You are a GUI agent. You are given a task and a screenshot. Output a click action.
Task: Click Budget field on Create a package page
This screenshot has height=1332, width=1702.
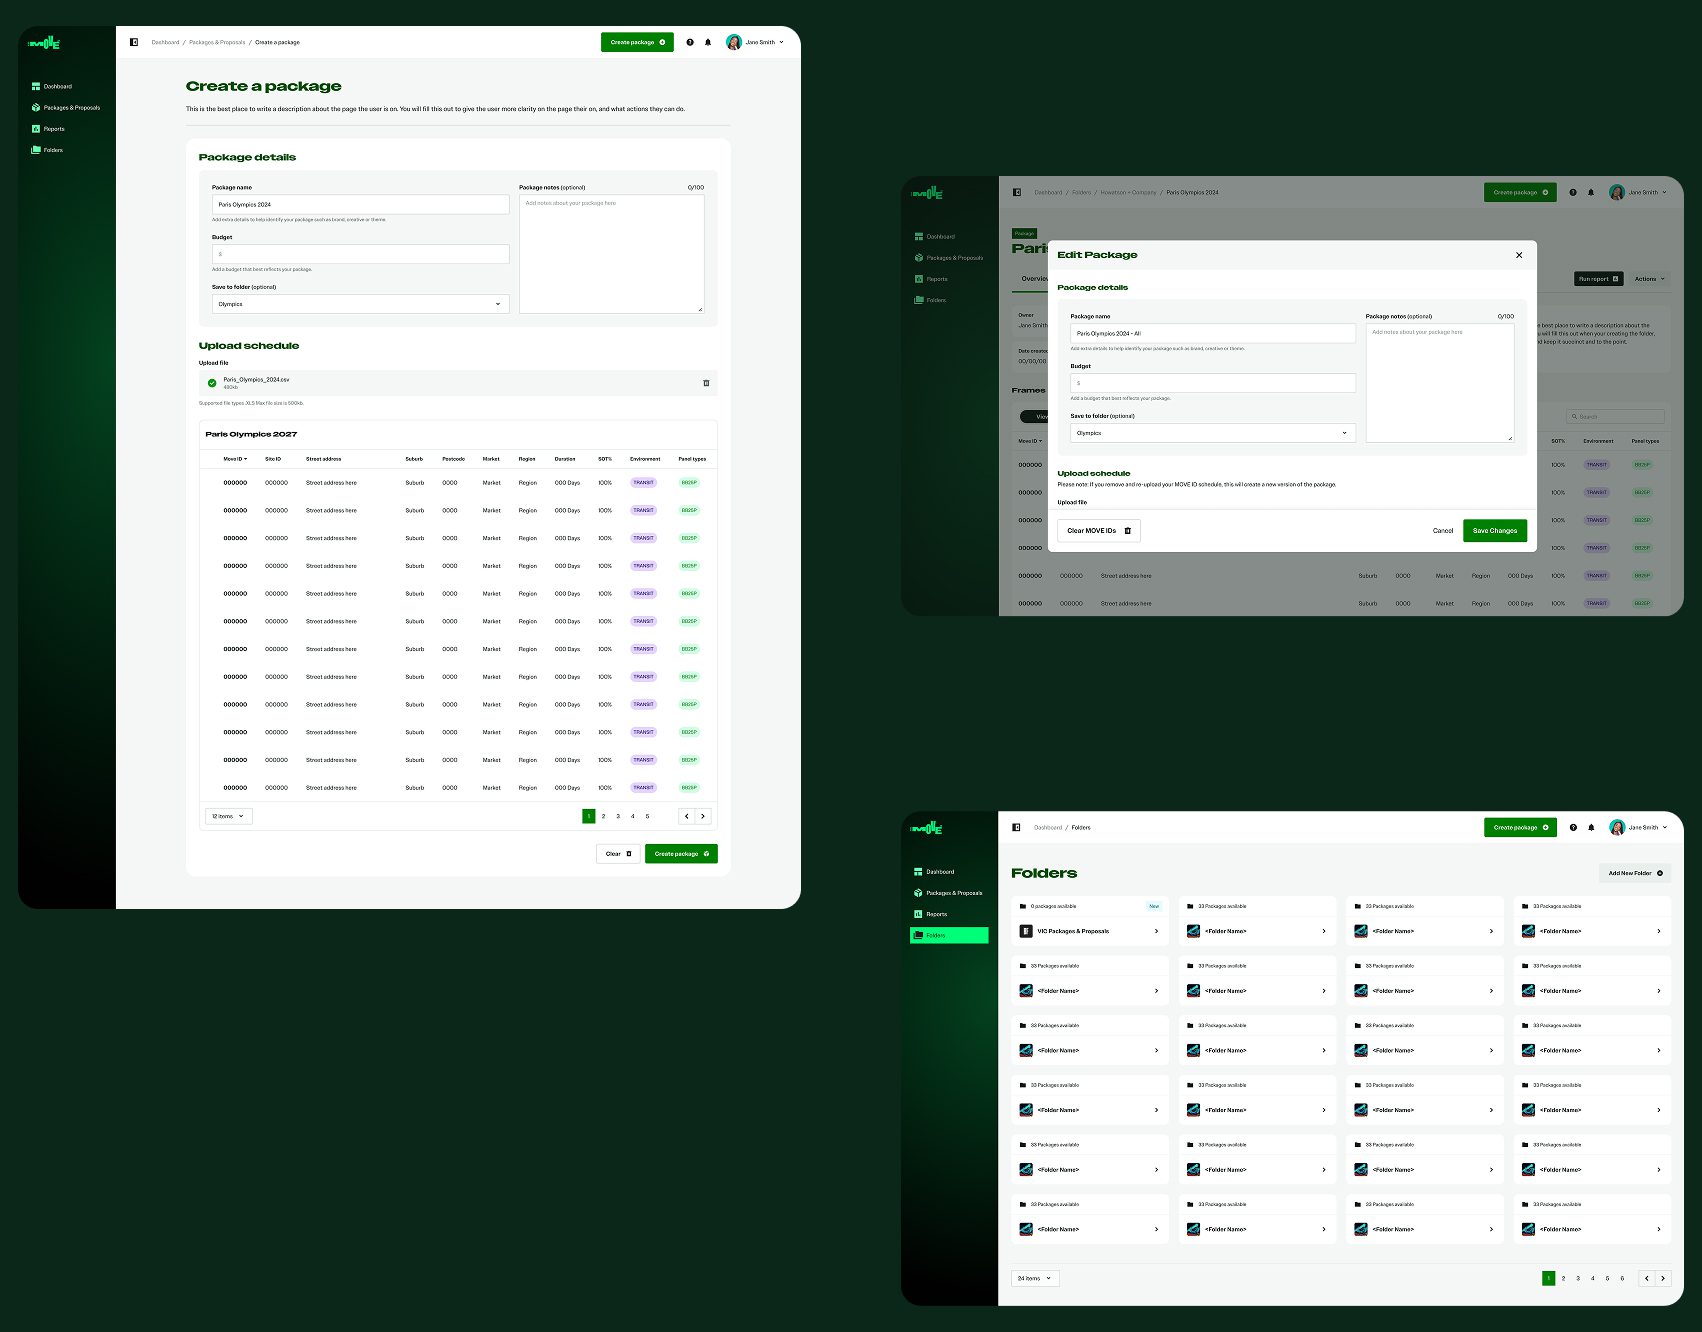pos(360,254)
